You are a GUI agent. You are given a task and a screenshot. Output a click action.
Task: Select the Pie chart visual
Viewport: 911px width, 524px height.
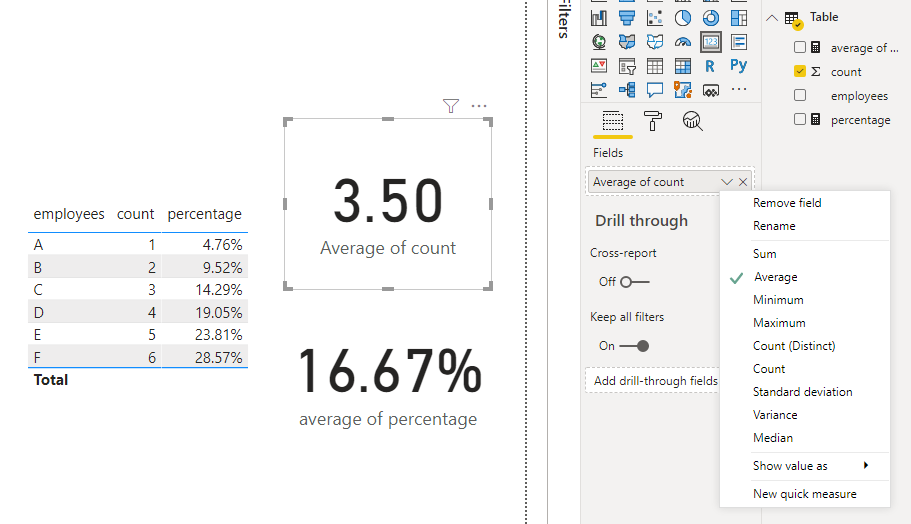point(683,18)
